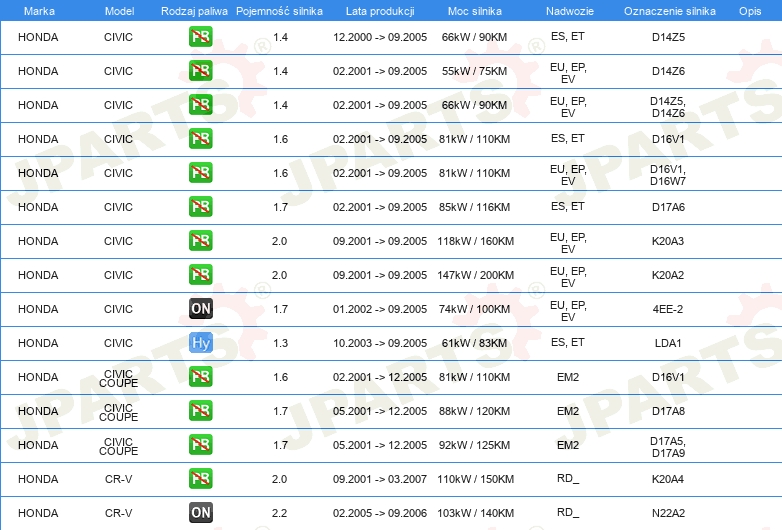
Task: Select engine code D17A8 cell
Action: (668, 411)
